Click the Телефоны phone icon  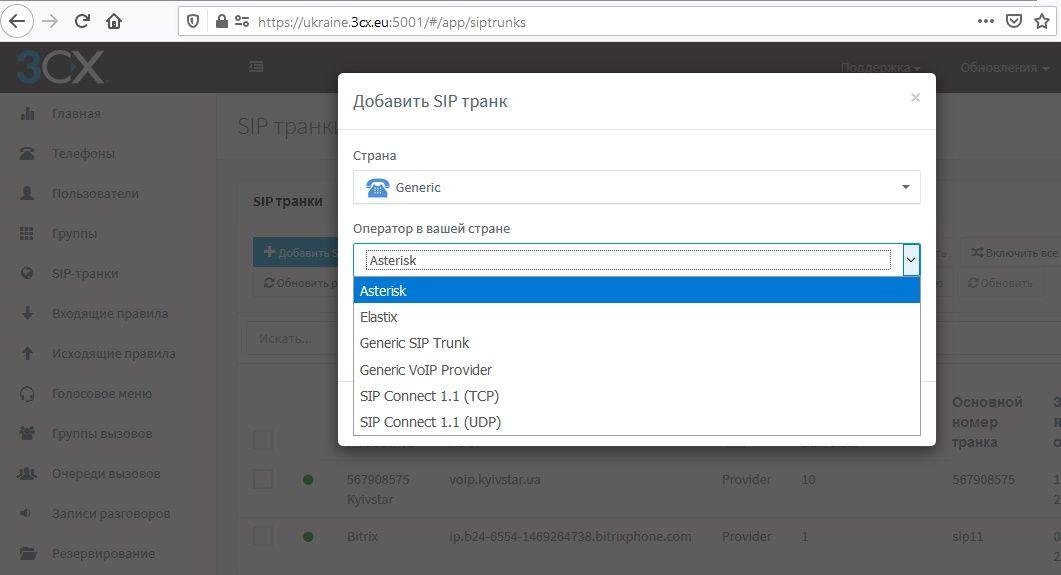pyautogui.click(x=27, y=154)
